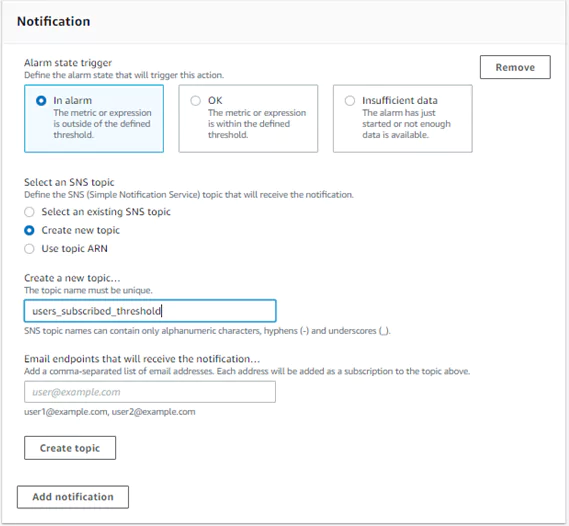
Task: Choose the Use topic ARN option
Action: (x=29, y=249)
